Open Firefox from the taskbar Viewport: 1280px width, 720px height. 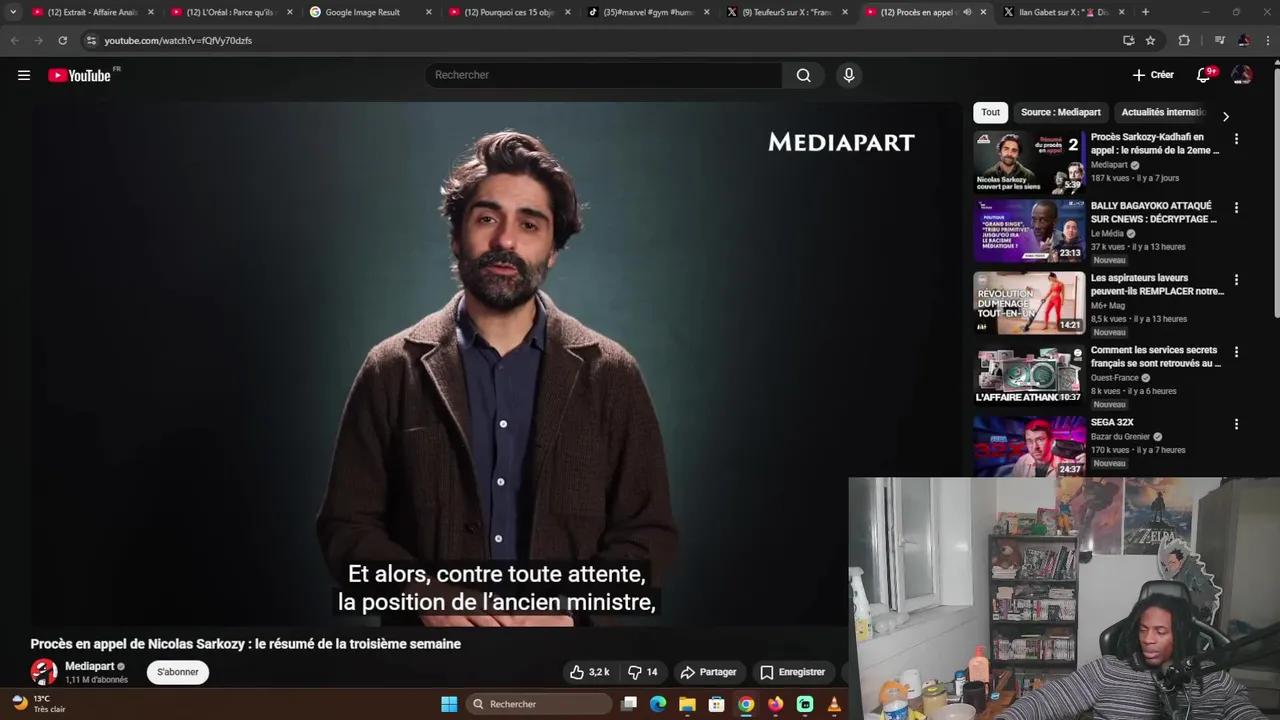click(x=775, y=704)
